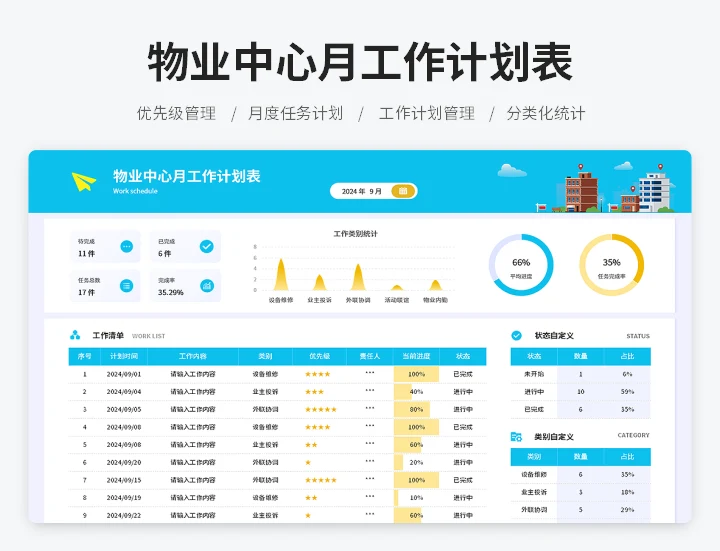Click the 35% task completion donut chart

612,265
